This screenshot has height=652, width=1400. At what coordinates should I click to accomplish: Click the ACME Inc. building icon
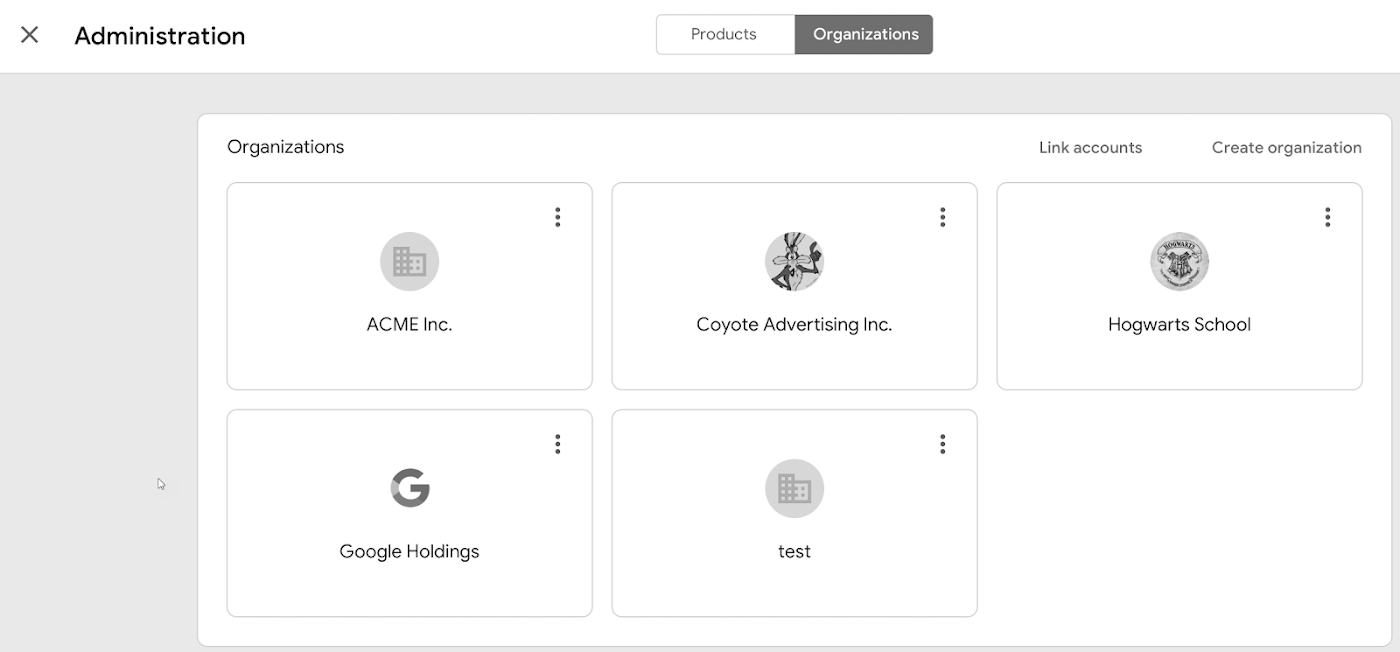(409, 262)
